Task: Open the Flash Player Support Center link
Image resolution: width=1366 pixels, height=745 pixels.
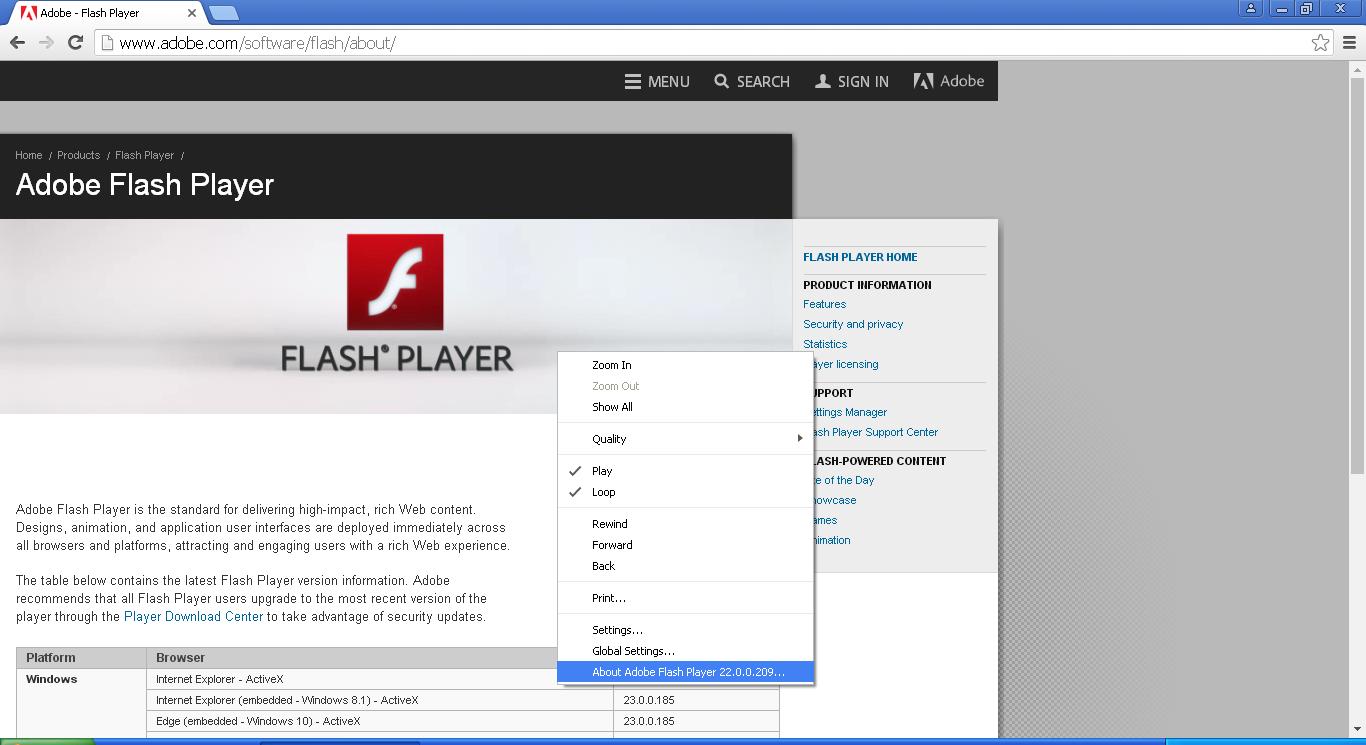Action: pyautogui.click(x=876, y=432)
